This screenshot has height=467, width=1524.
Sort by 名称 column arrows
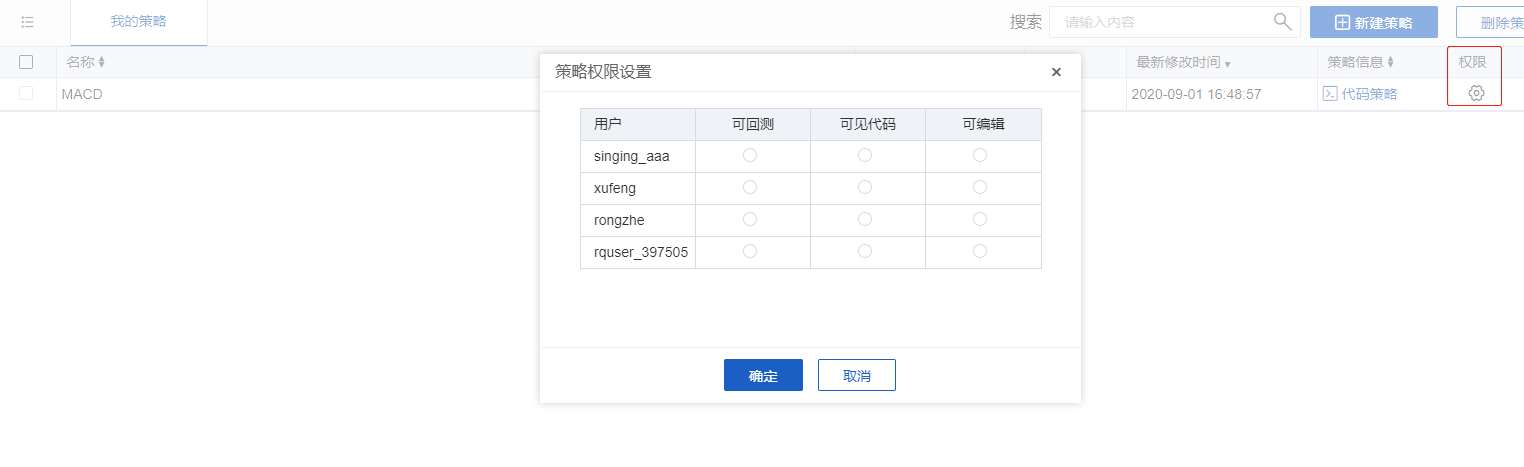(x=101, y=62)
